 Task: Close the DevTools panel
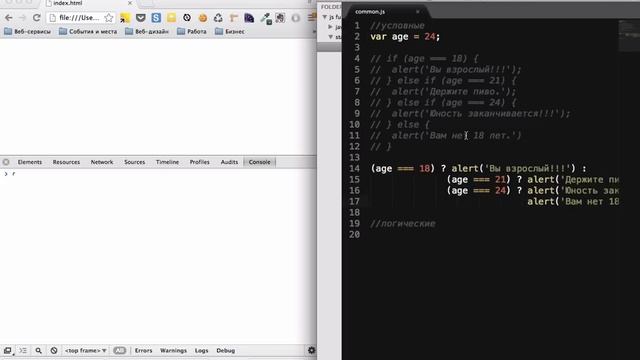tap(6, 162)
